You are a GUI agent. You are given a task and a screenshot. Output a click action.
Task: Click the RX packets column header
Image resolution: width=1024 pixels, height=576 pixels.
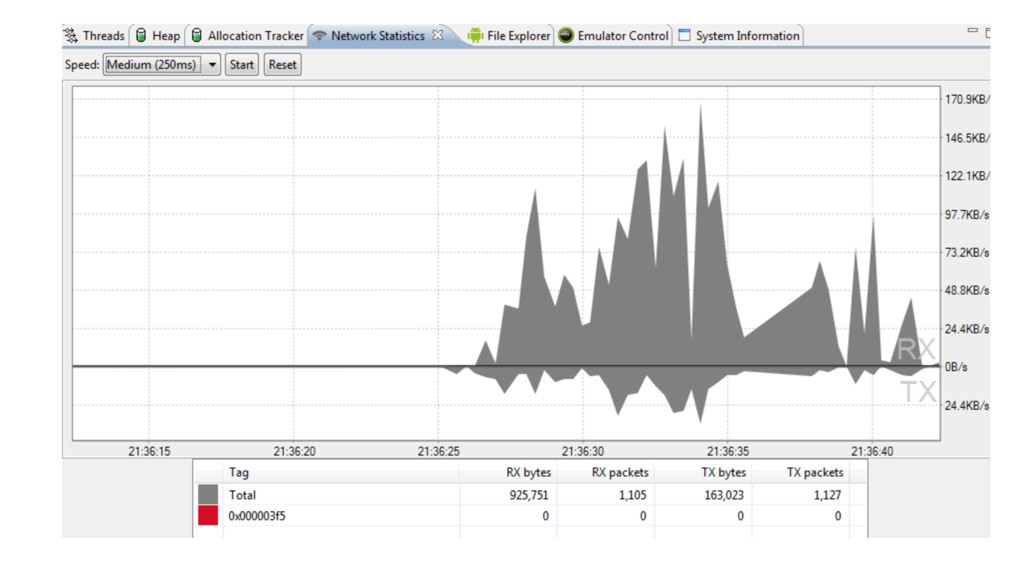point(620,472)
